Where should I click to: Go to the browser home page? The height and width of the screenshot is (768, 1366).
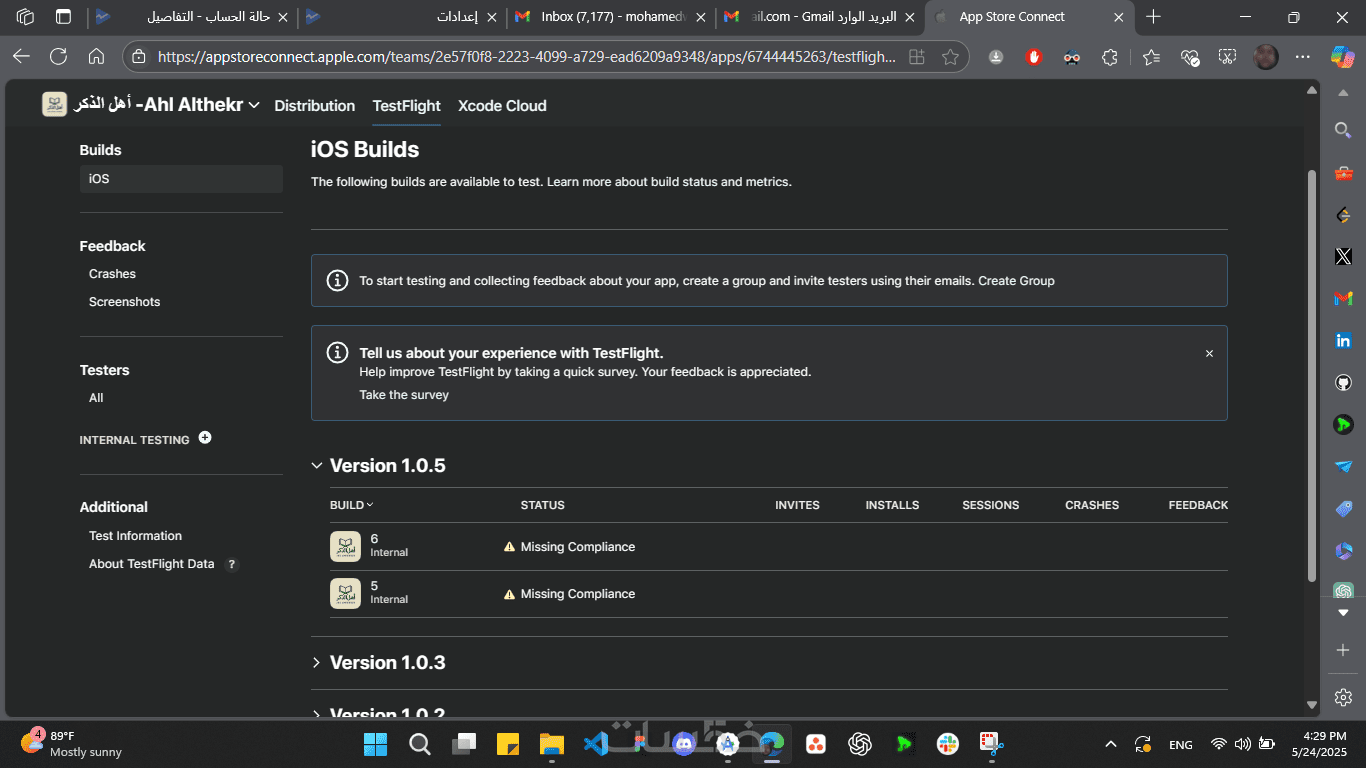pos(96,57)
